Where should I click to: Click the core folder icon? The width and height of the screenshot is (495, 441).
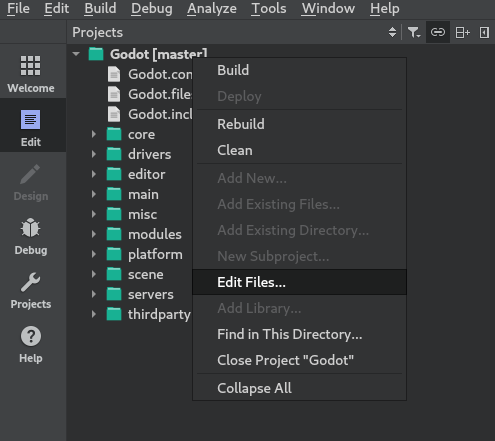coord(114,134)
